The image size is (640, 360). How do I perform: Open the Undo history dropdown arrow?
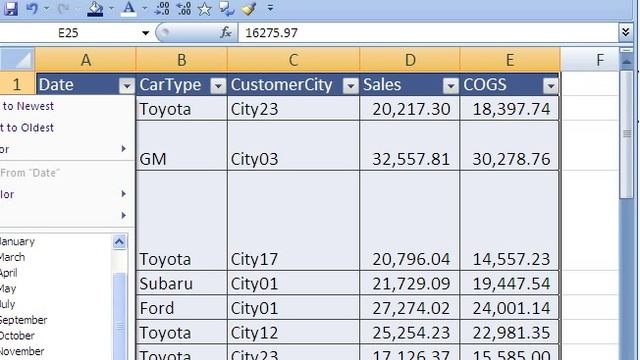point(46,8)
